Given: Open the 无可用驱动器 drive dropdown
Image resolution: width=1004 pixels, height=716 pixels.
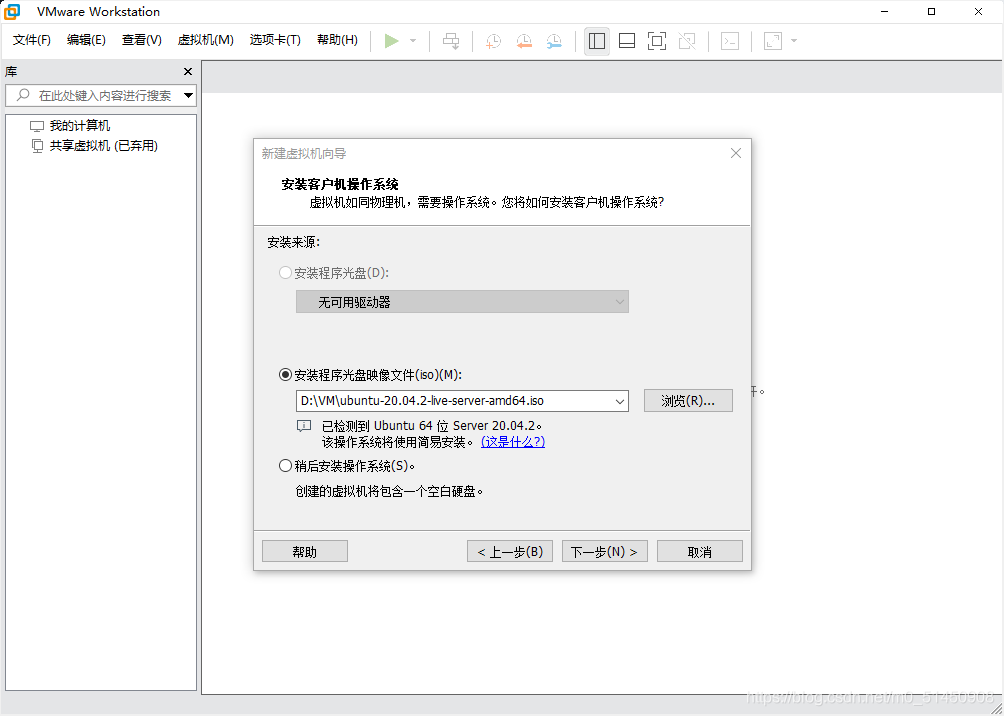Looking at the screenshot, I should point(462,302).
